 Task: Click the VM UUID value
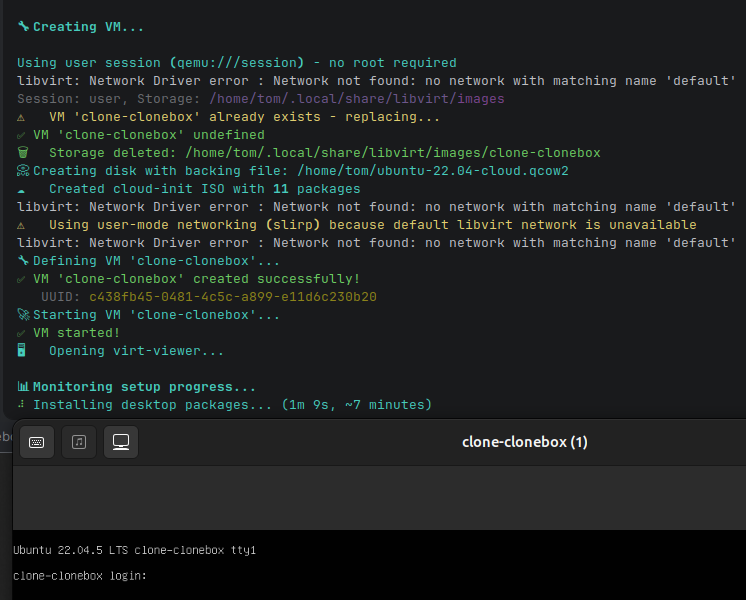pos(233,297)
